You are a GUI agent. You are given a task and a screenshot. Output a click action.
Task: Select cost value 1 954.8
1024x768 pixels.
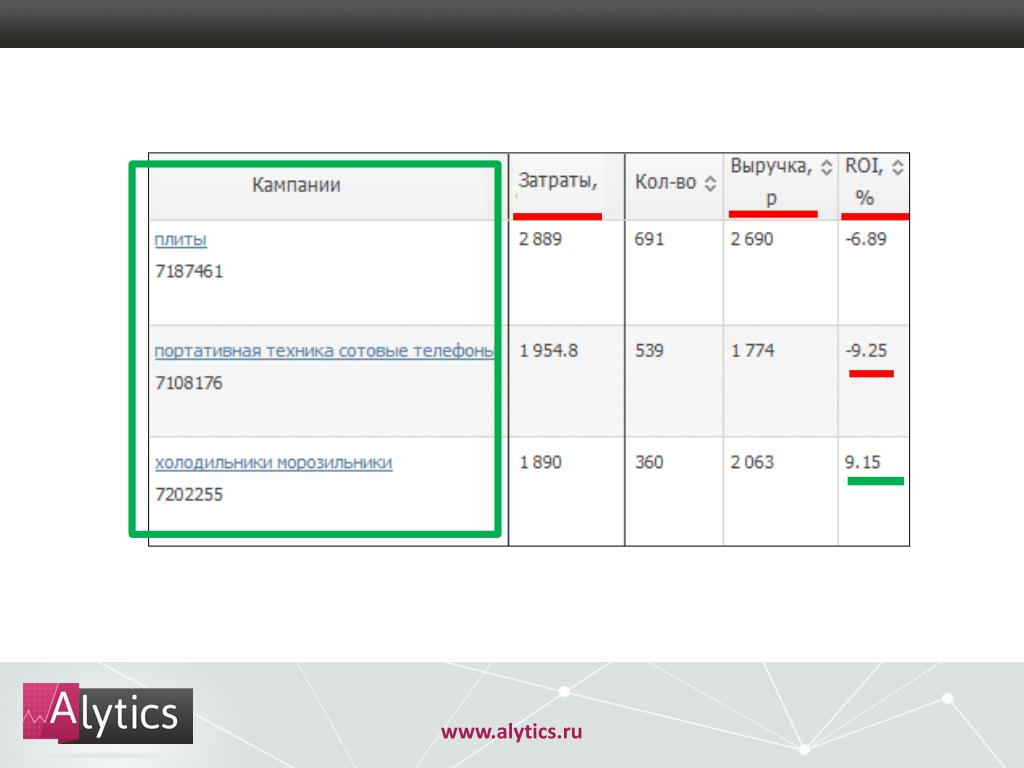(x=549, y=351)
